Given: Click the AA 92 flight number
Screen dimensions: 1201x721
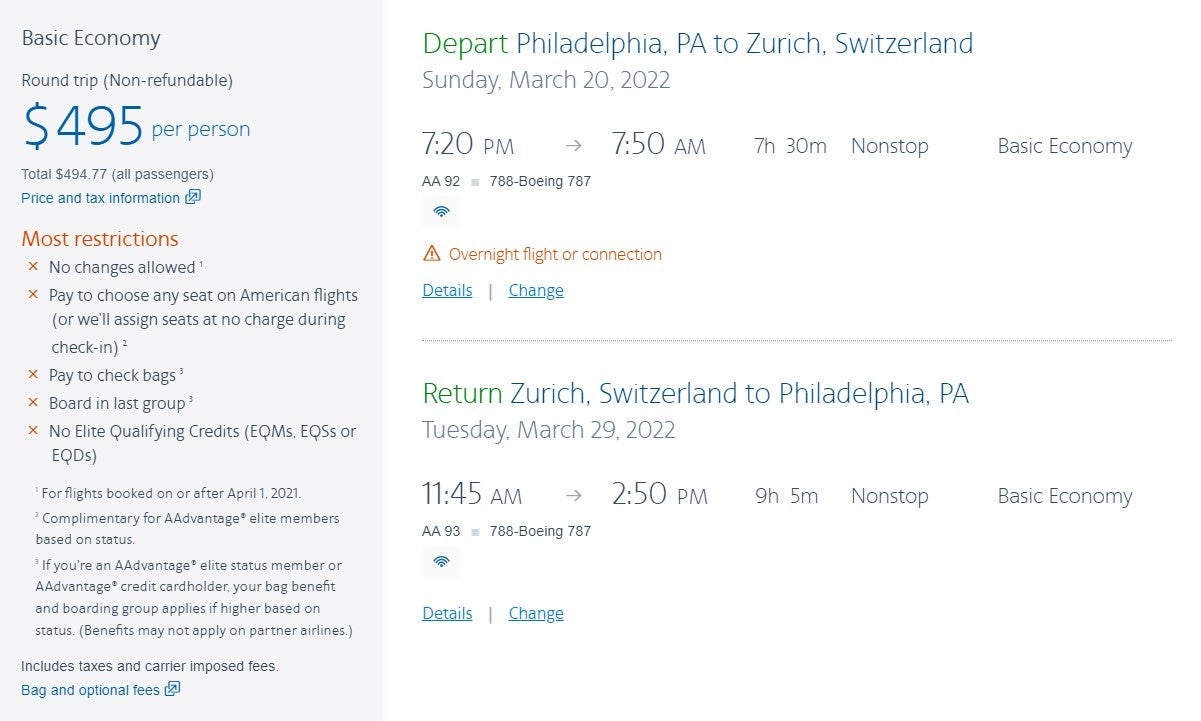Looking at the screenshot, I should click(x=441, y=181).
